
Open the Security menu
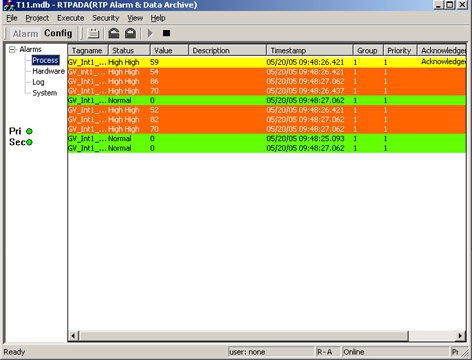pos(105,18)
